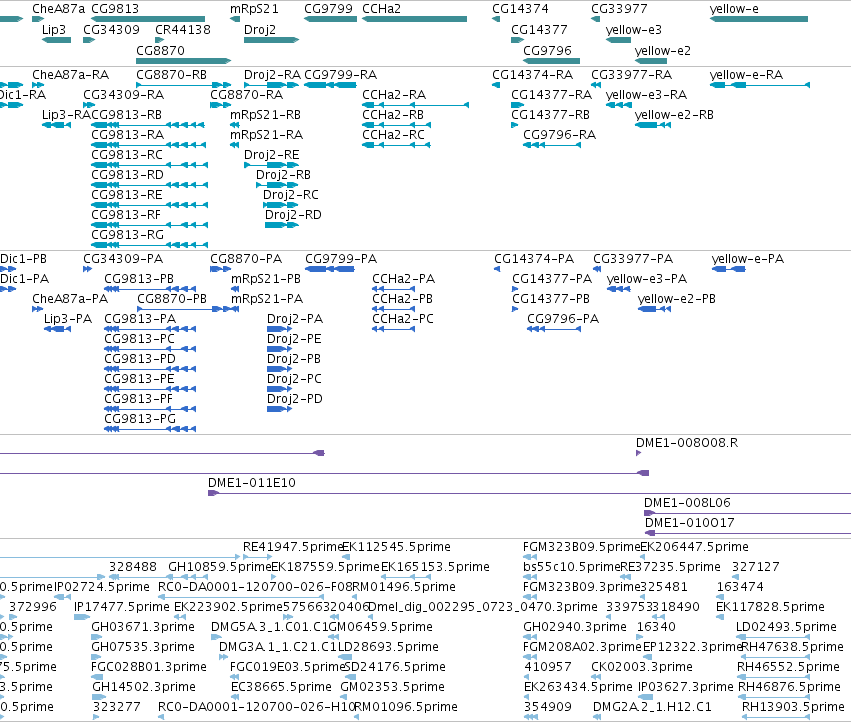Select the CG34309-PA protein label
Viewport: 851px width, 722px height.
coord(123,258)
